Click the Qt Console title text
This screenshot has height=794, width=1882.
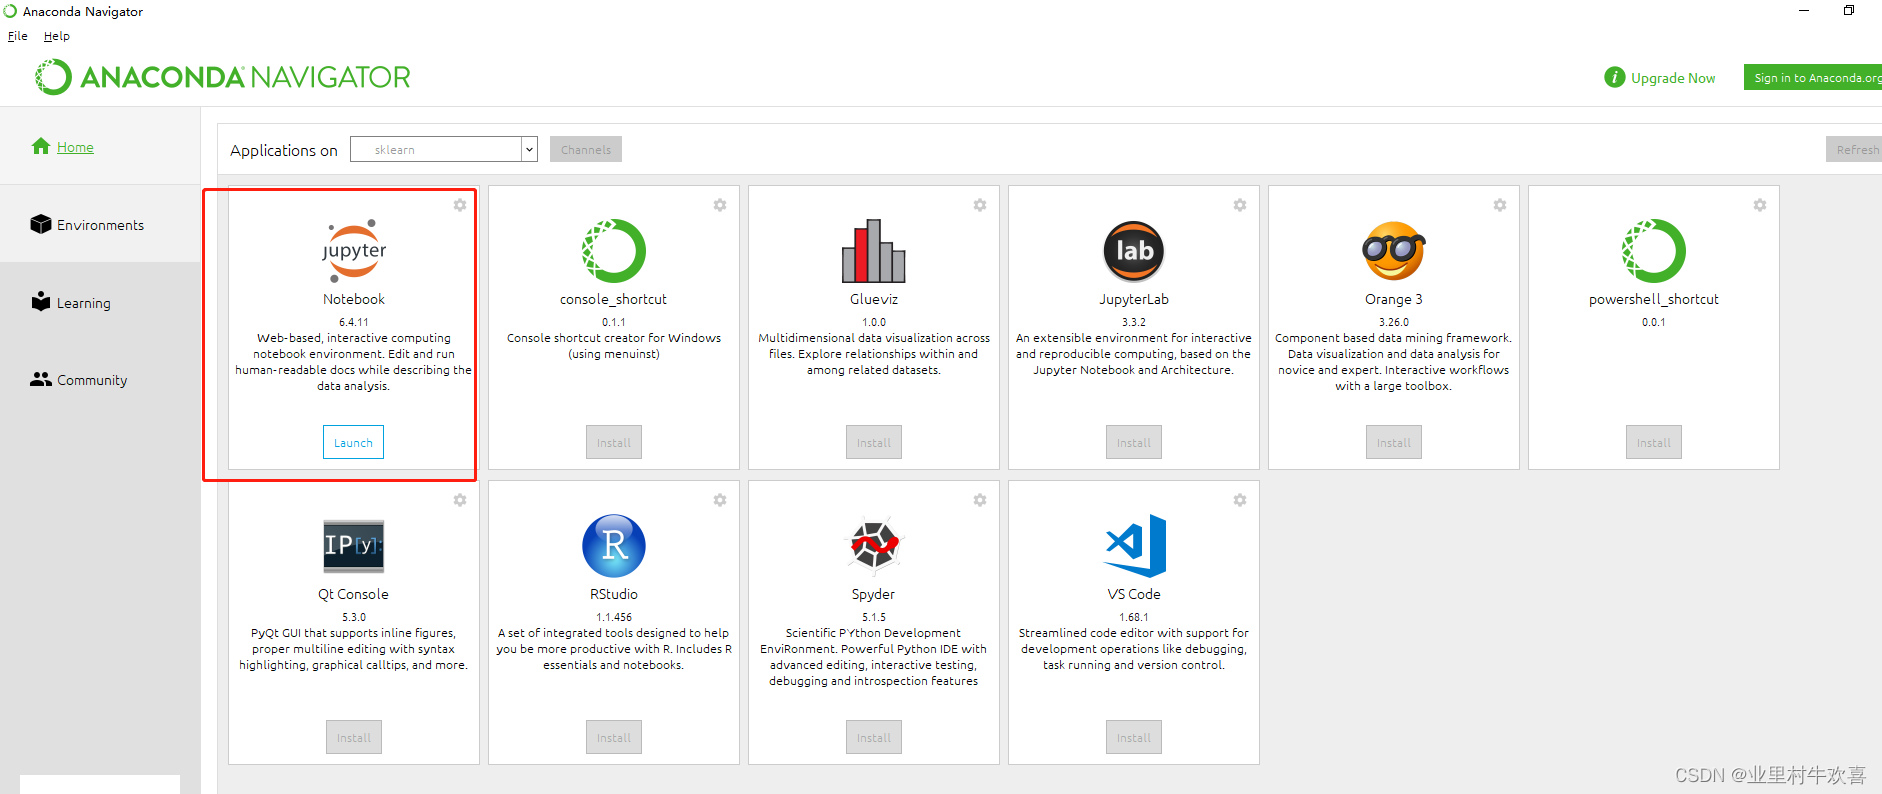pyautogui.click(x=354, y=594)
